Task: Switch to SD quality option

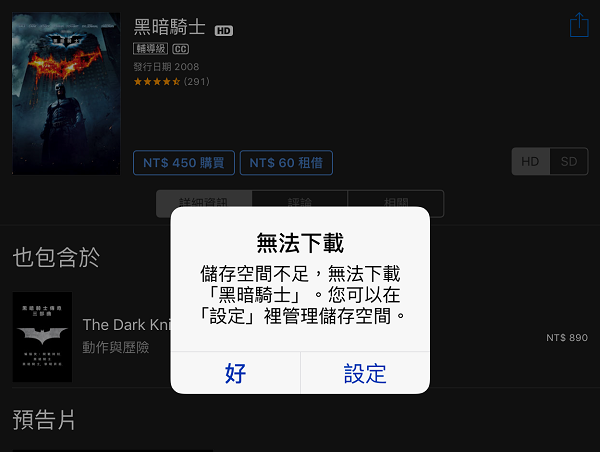Action: pyautogui.click(x=569, y=162)
